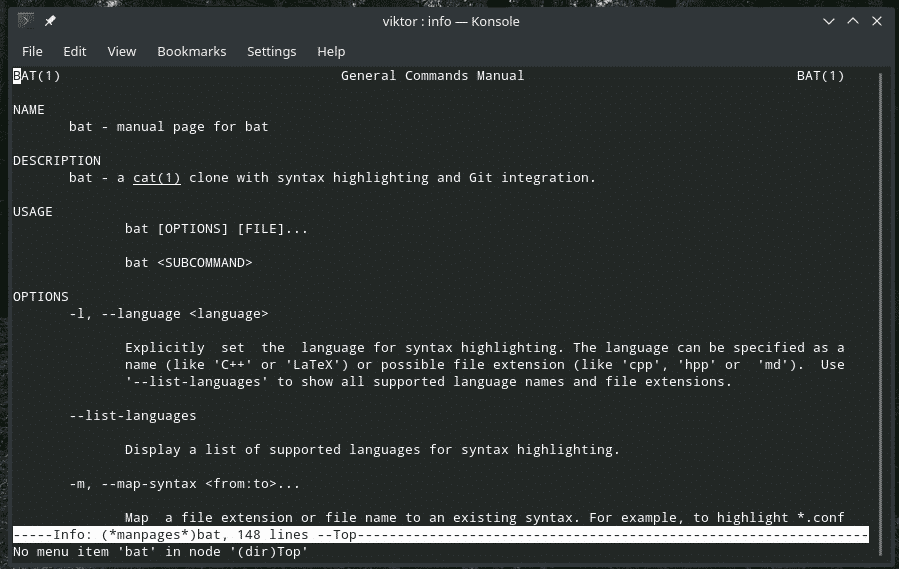The width and height of the screenshot is (899, 569).
Task: Click the 'bat <SUBCOMMAND>' usage line
Action: (x=188, y=263)
